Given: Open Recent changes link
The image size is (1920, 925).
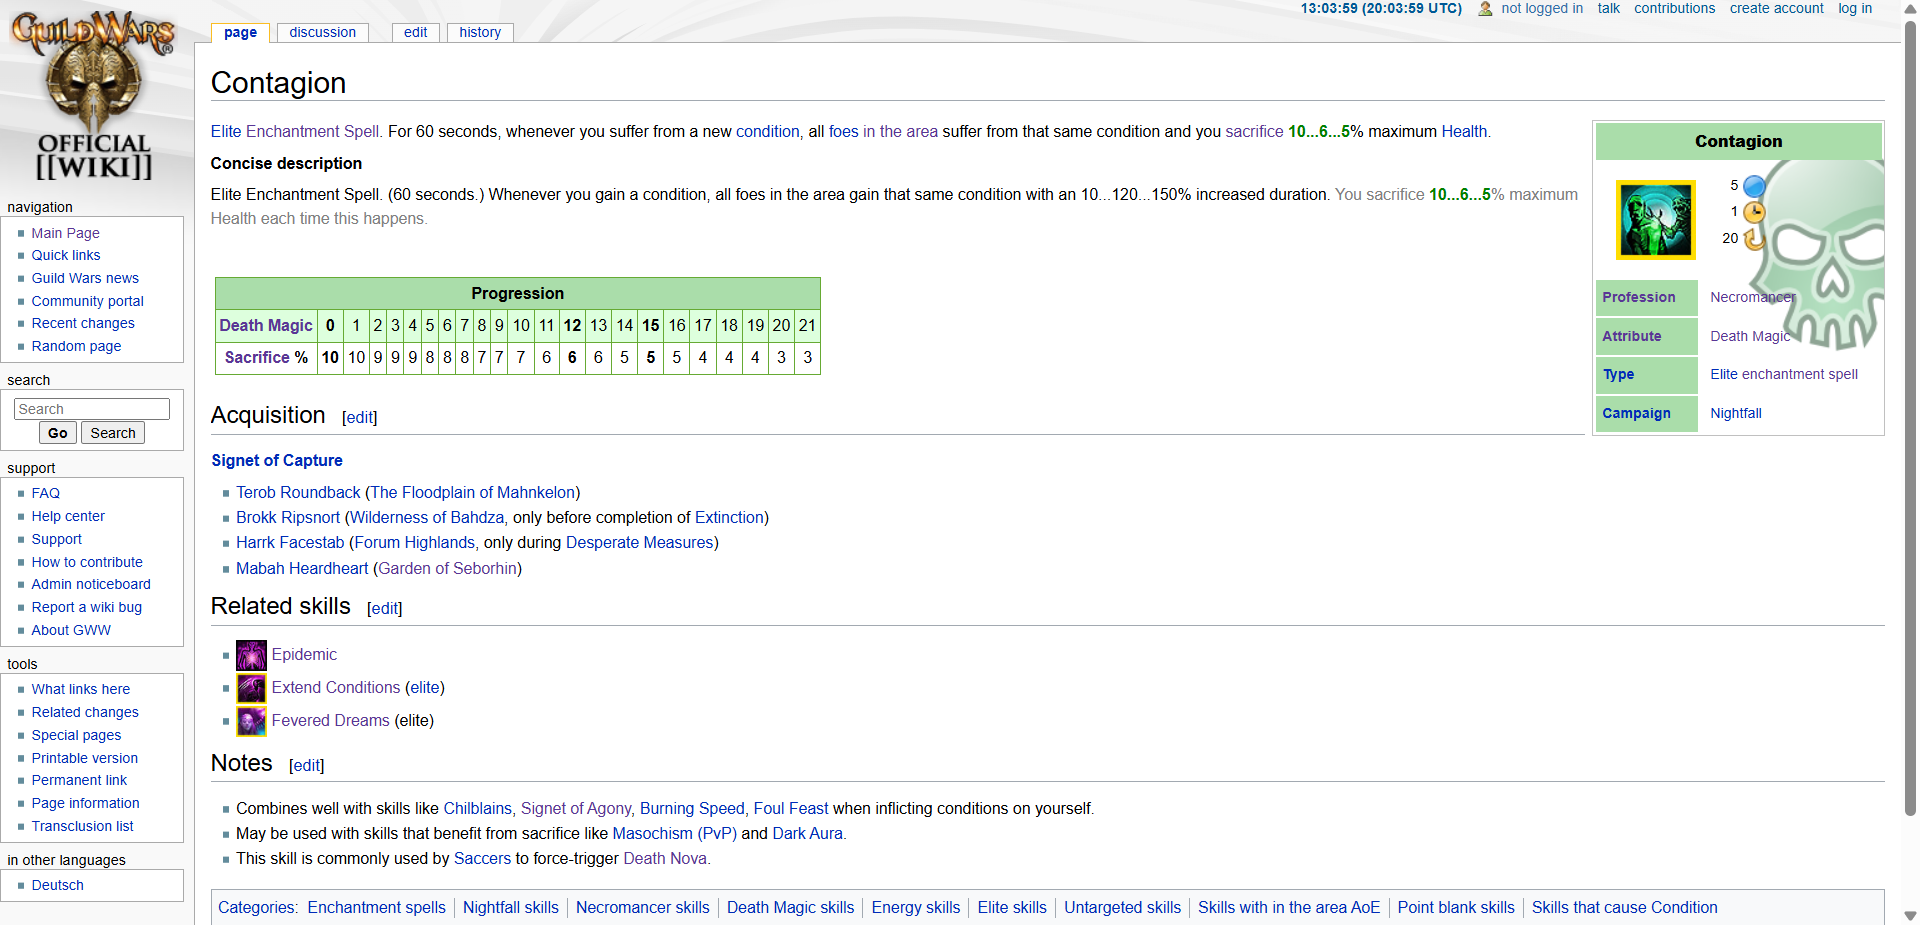Looking at the screenshot, I should click(83, 323).
